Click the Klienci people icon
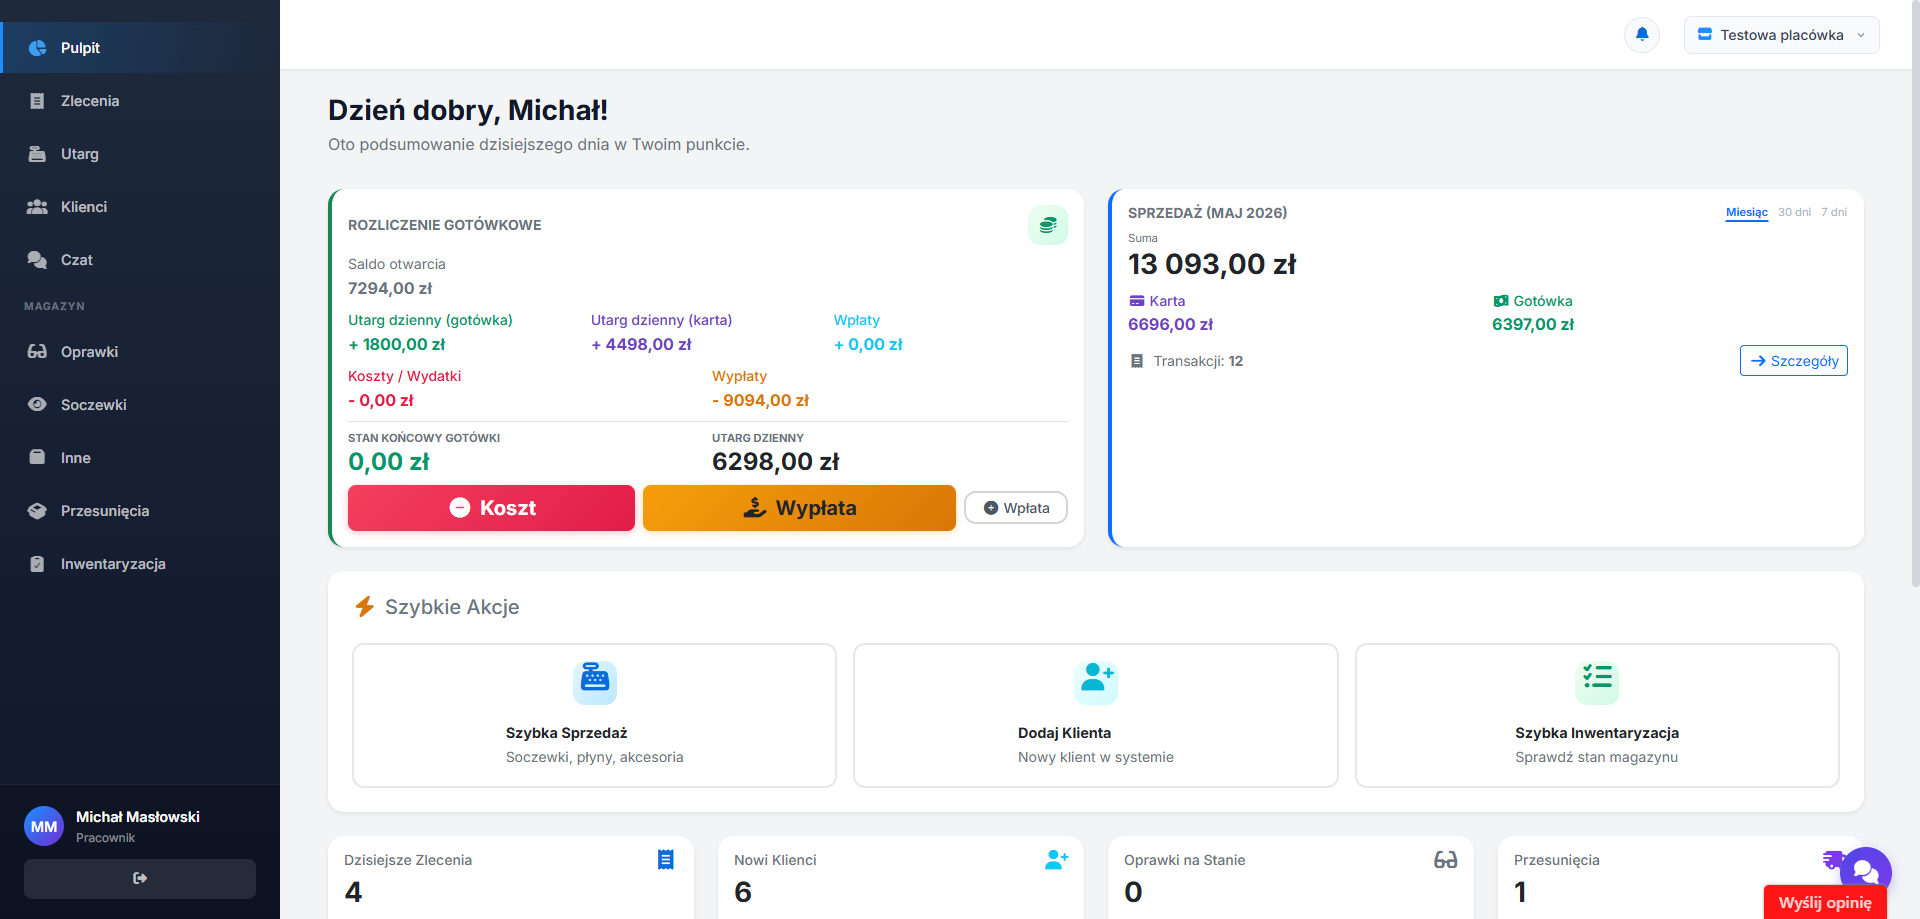 pos(37,207)
